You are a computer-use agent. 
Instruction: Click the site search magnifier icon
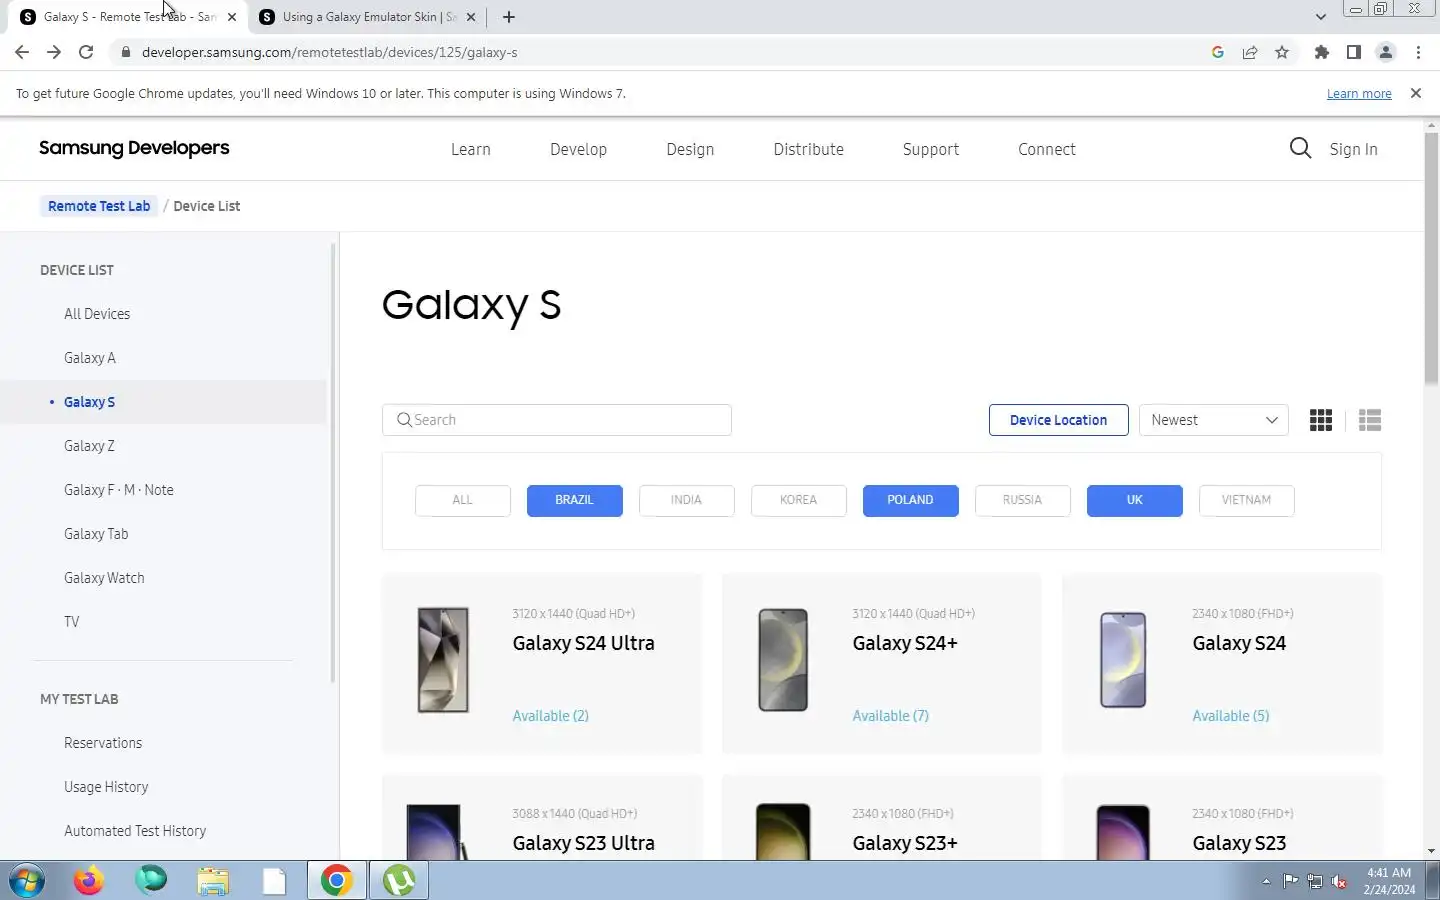(x=1300, y=149)
